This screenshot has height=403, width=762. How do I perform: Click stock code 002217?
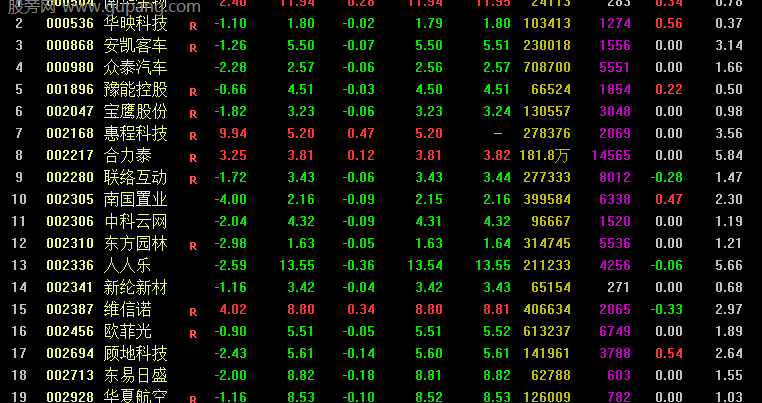[x=70, y=155]
